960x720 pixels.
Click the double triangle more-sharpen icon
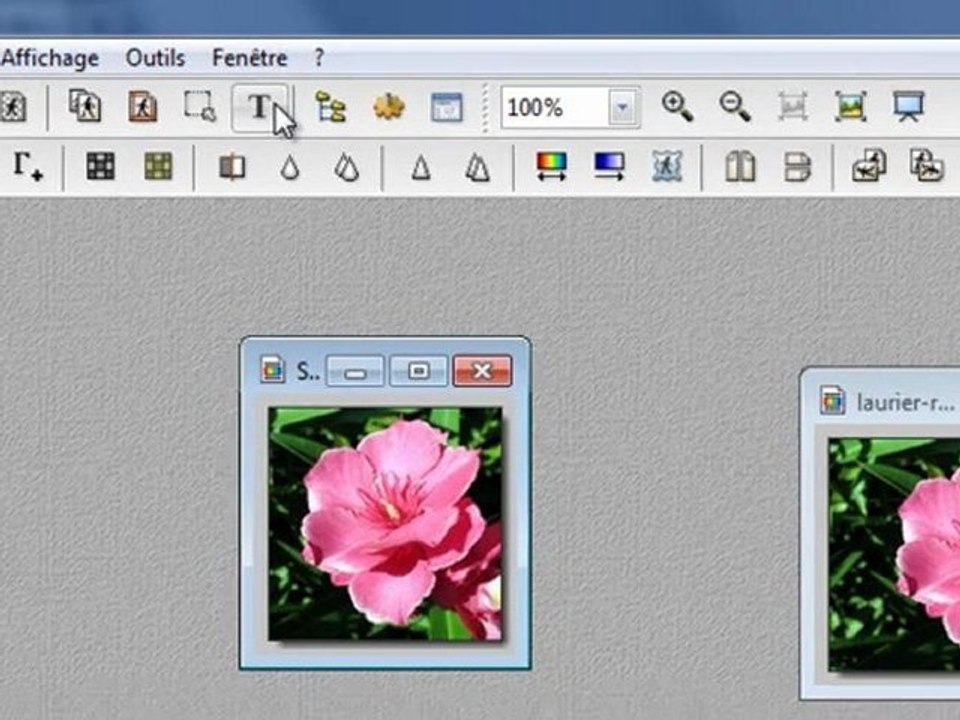(478, 167)
